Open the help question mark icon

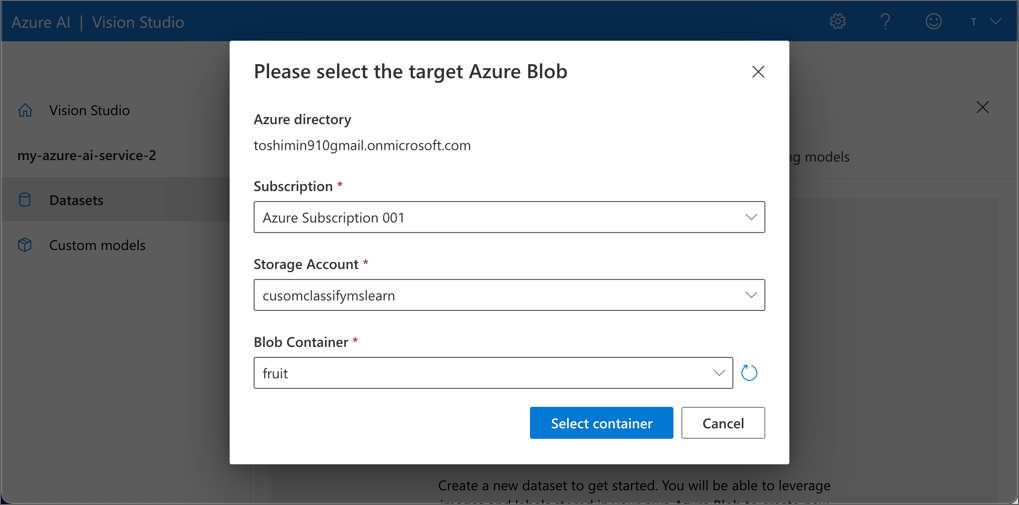[884, 21]
